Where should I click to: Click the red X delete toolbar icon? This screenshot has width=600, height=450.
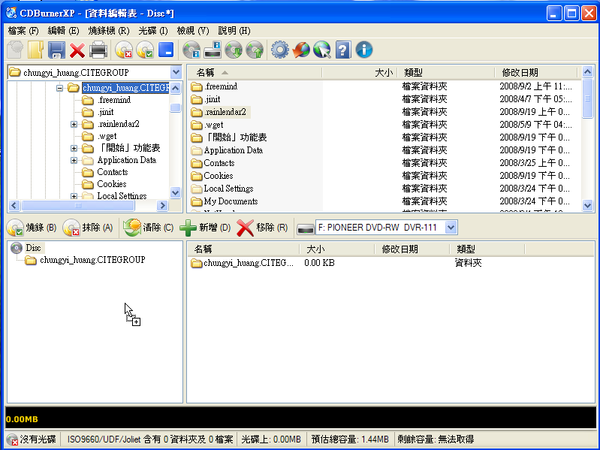[77, 50]
